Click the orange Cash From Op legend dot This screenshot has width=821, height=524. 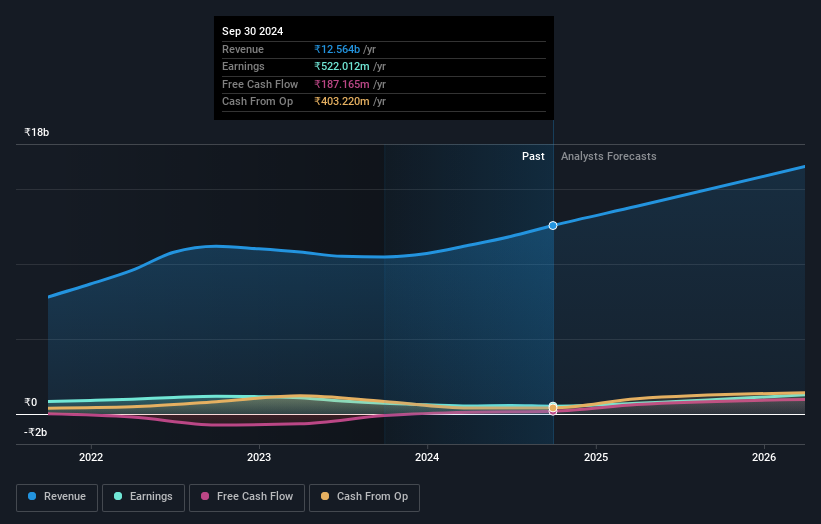[325, 496]
